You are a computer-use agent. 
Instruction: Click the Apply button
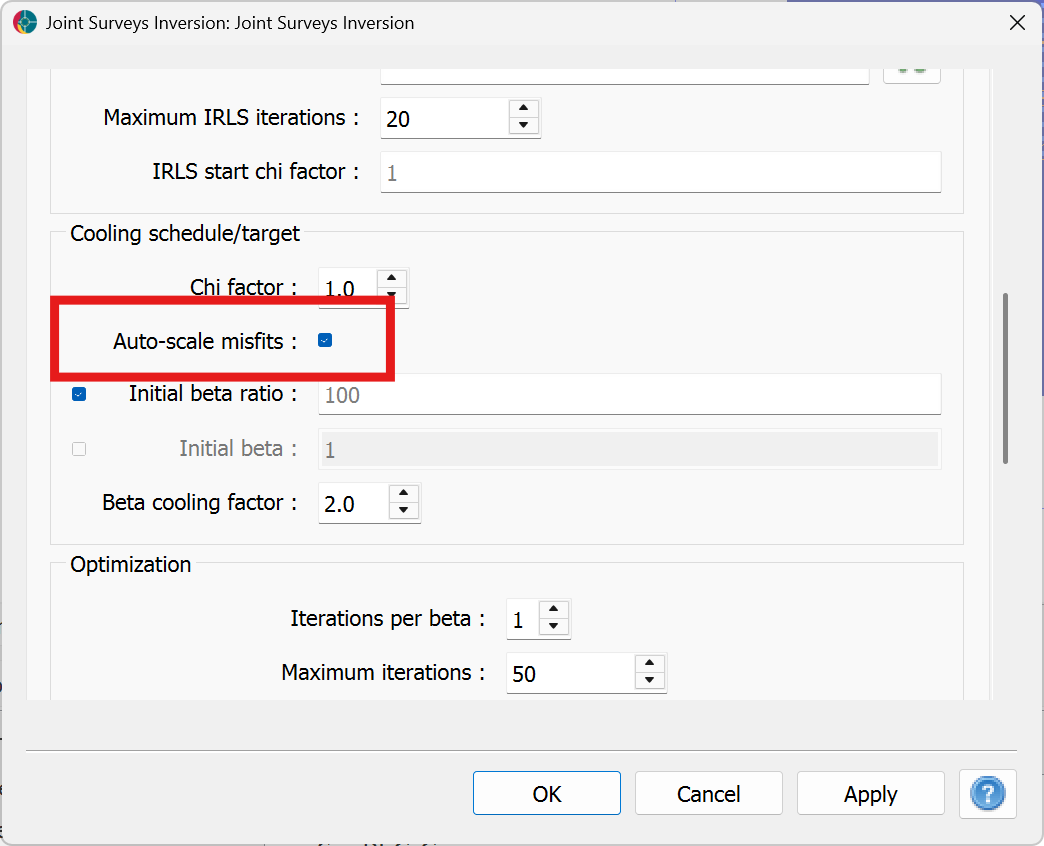click(871, 793)
